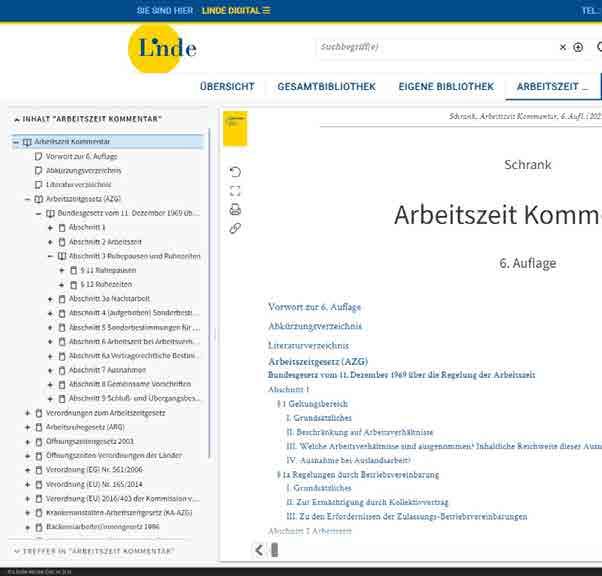
Task: Open the Übersicht tab
Action: tap(227, 87)
